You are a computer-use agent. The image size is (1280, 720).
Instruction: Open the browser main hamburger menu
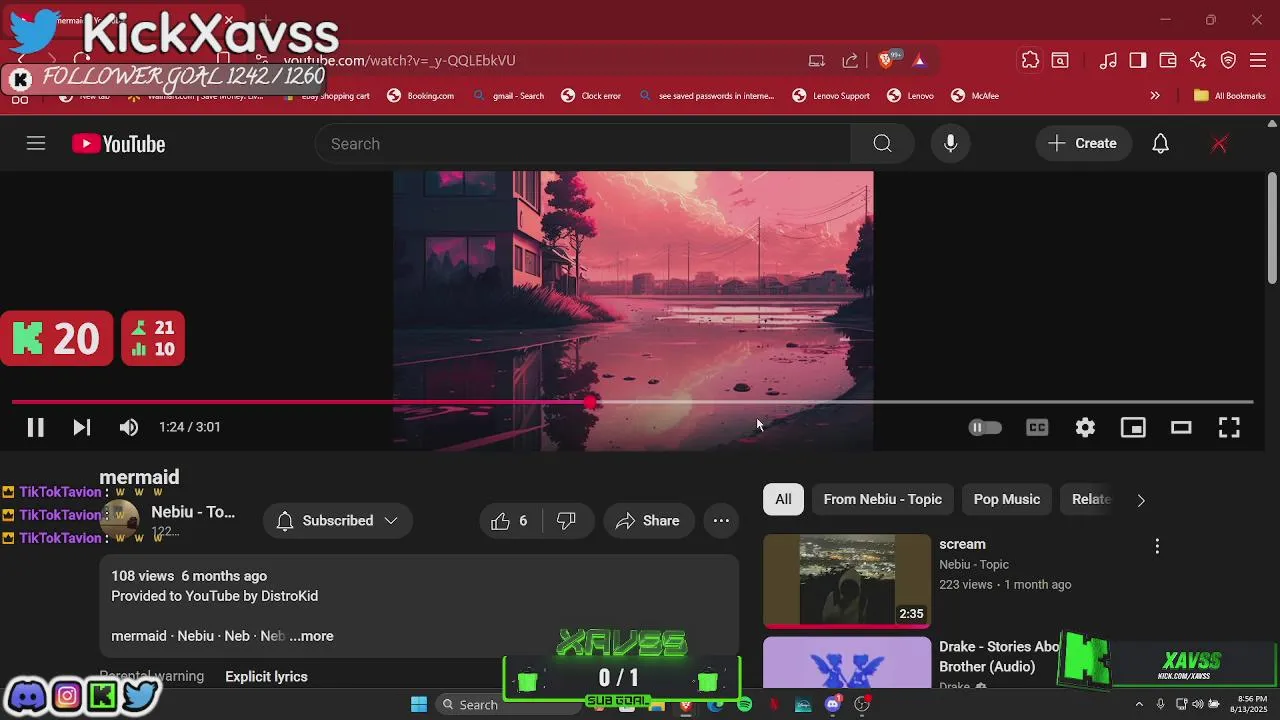click(1259, 61)
